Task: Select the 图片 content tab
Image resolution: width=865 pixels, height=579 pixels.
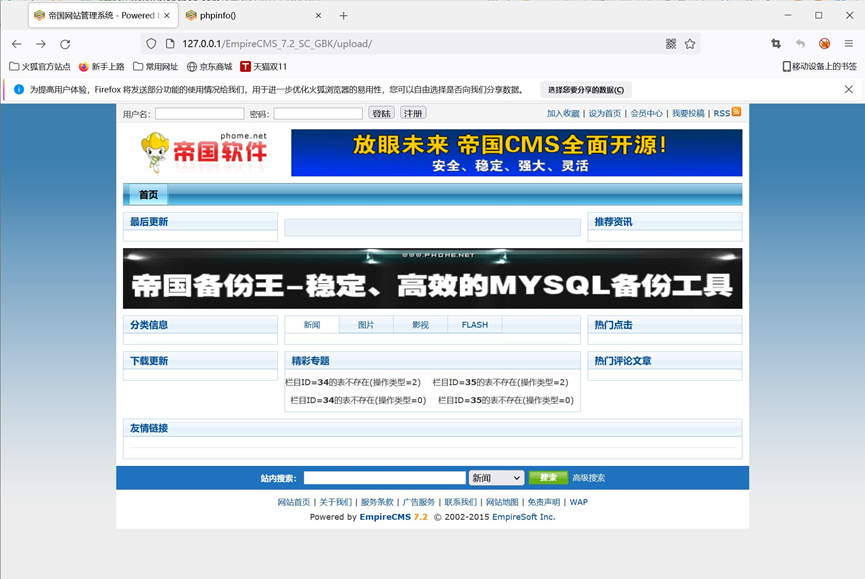Action: [366, 325]
